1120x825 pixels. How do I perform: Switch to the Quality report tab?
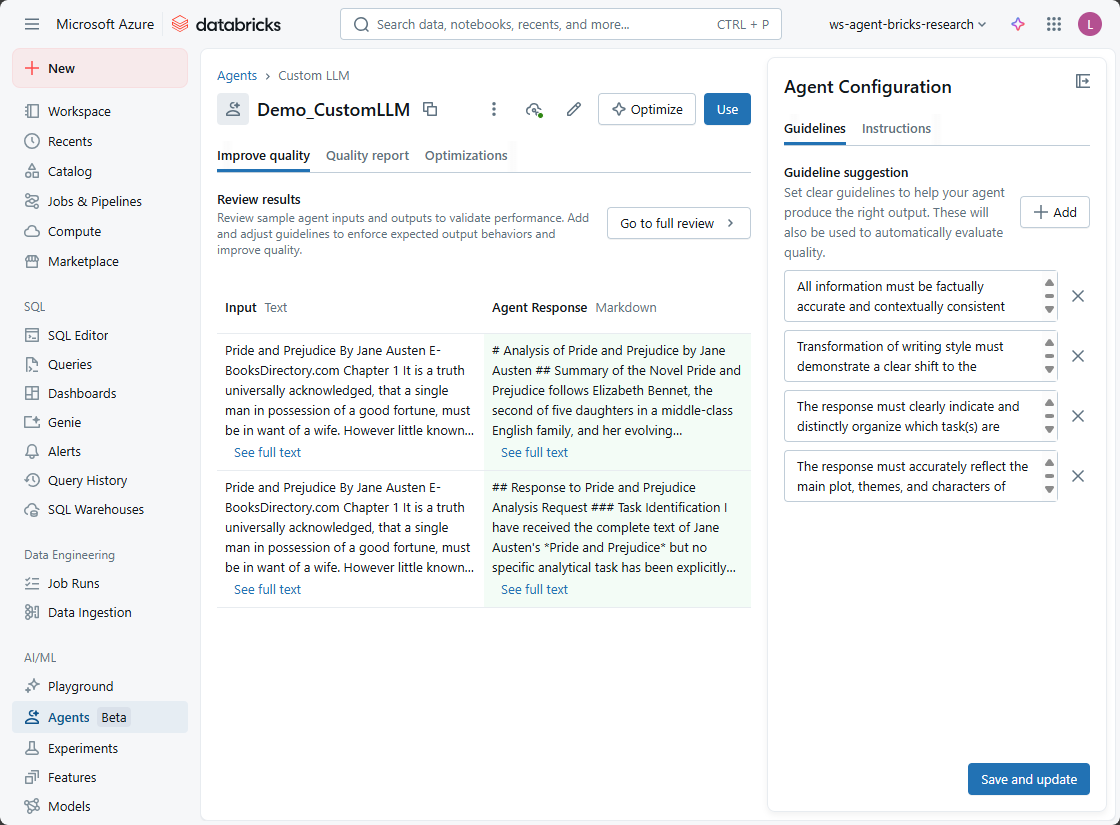pyautogui.click(x=367, y=155)
